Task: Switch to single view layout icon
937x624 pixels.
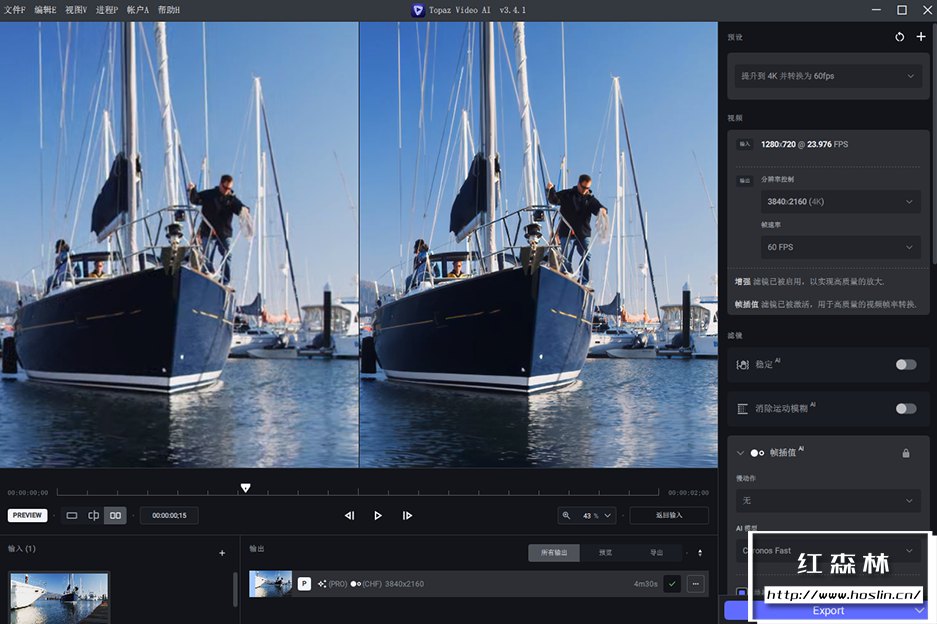Action: point(72,516)
